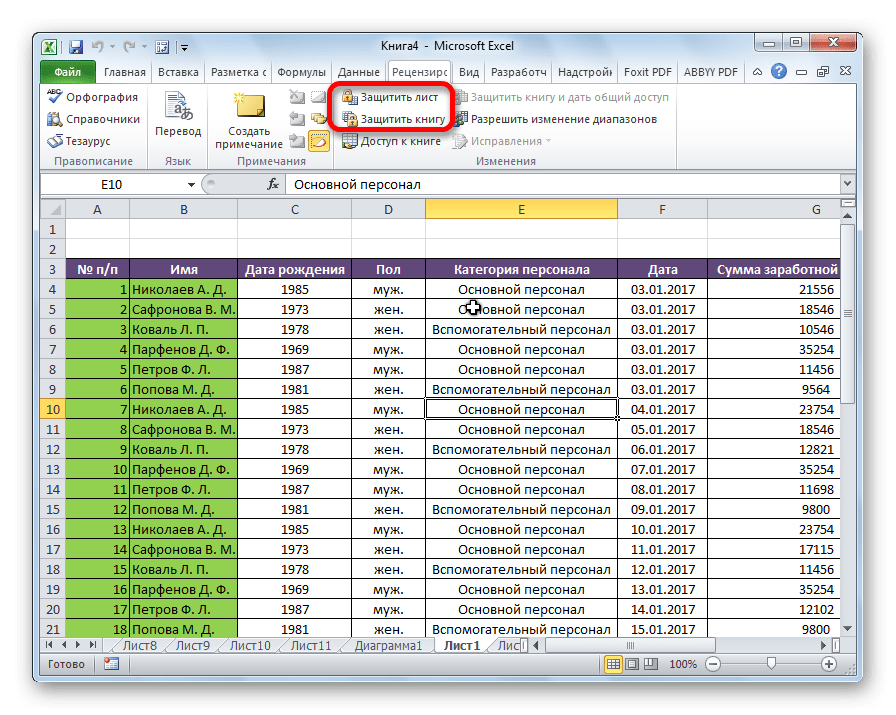Expand the formula bar with the arrow

click(847, 183)
